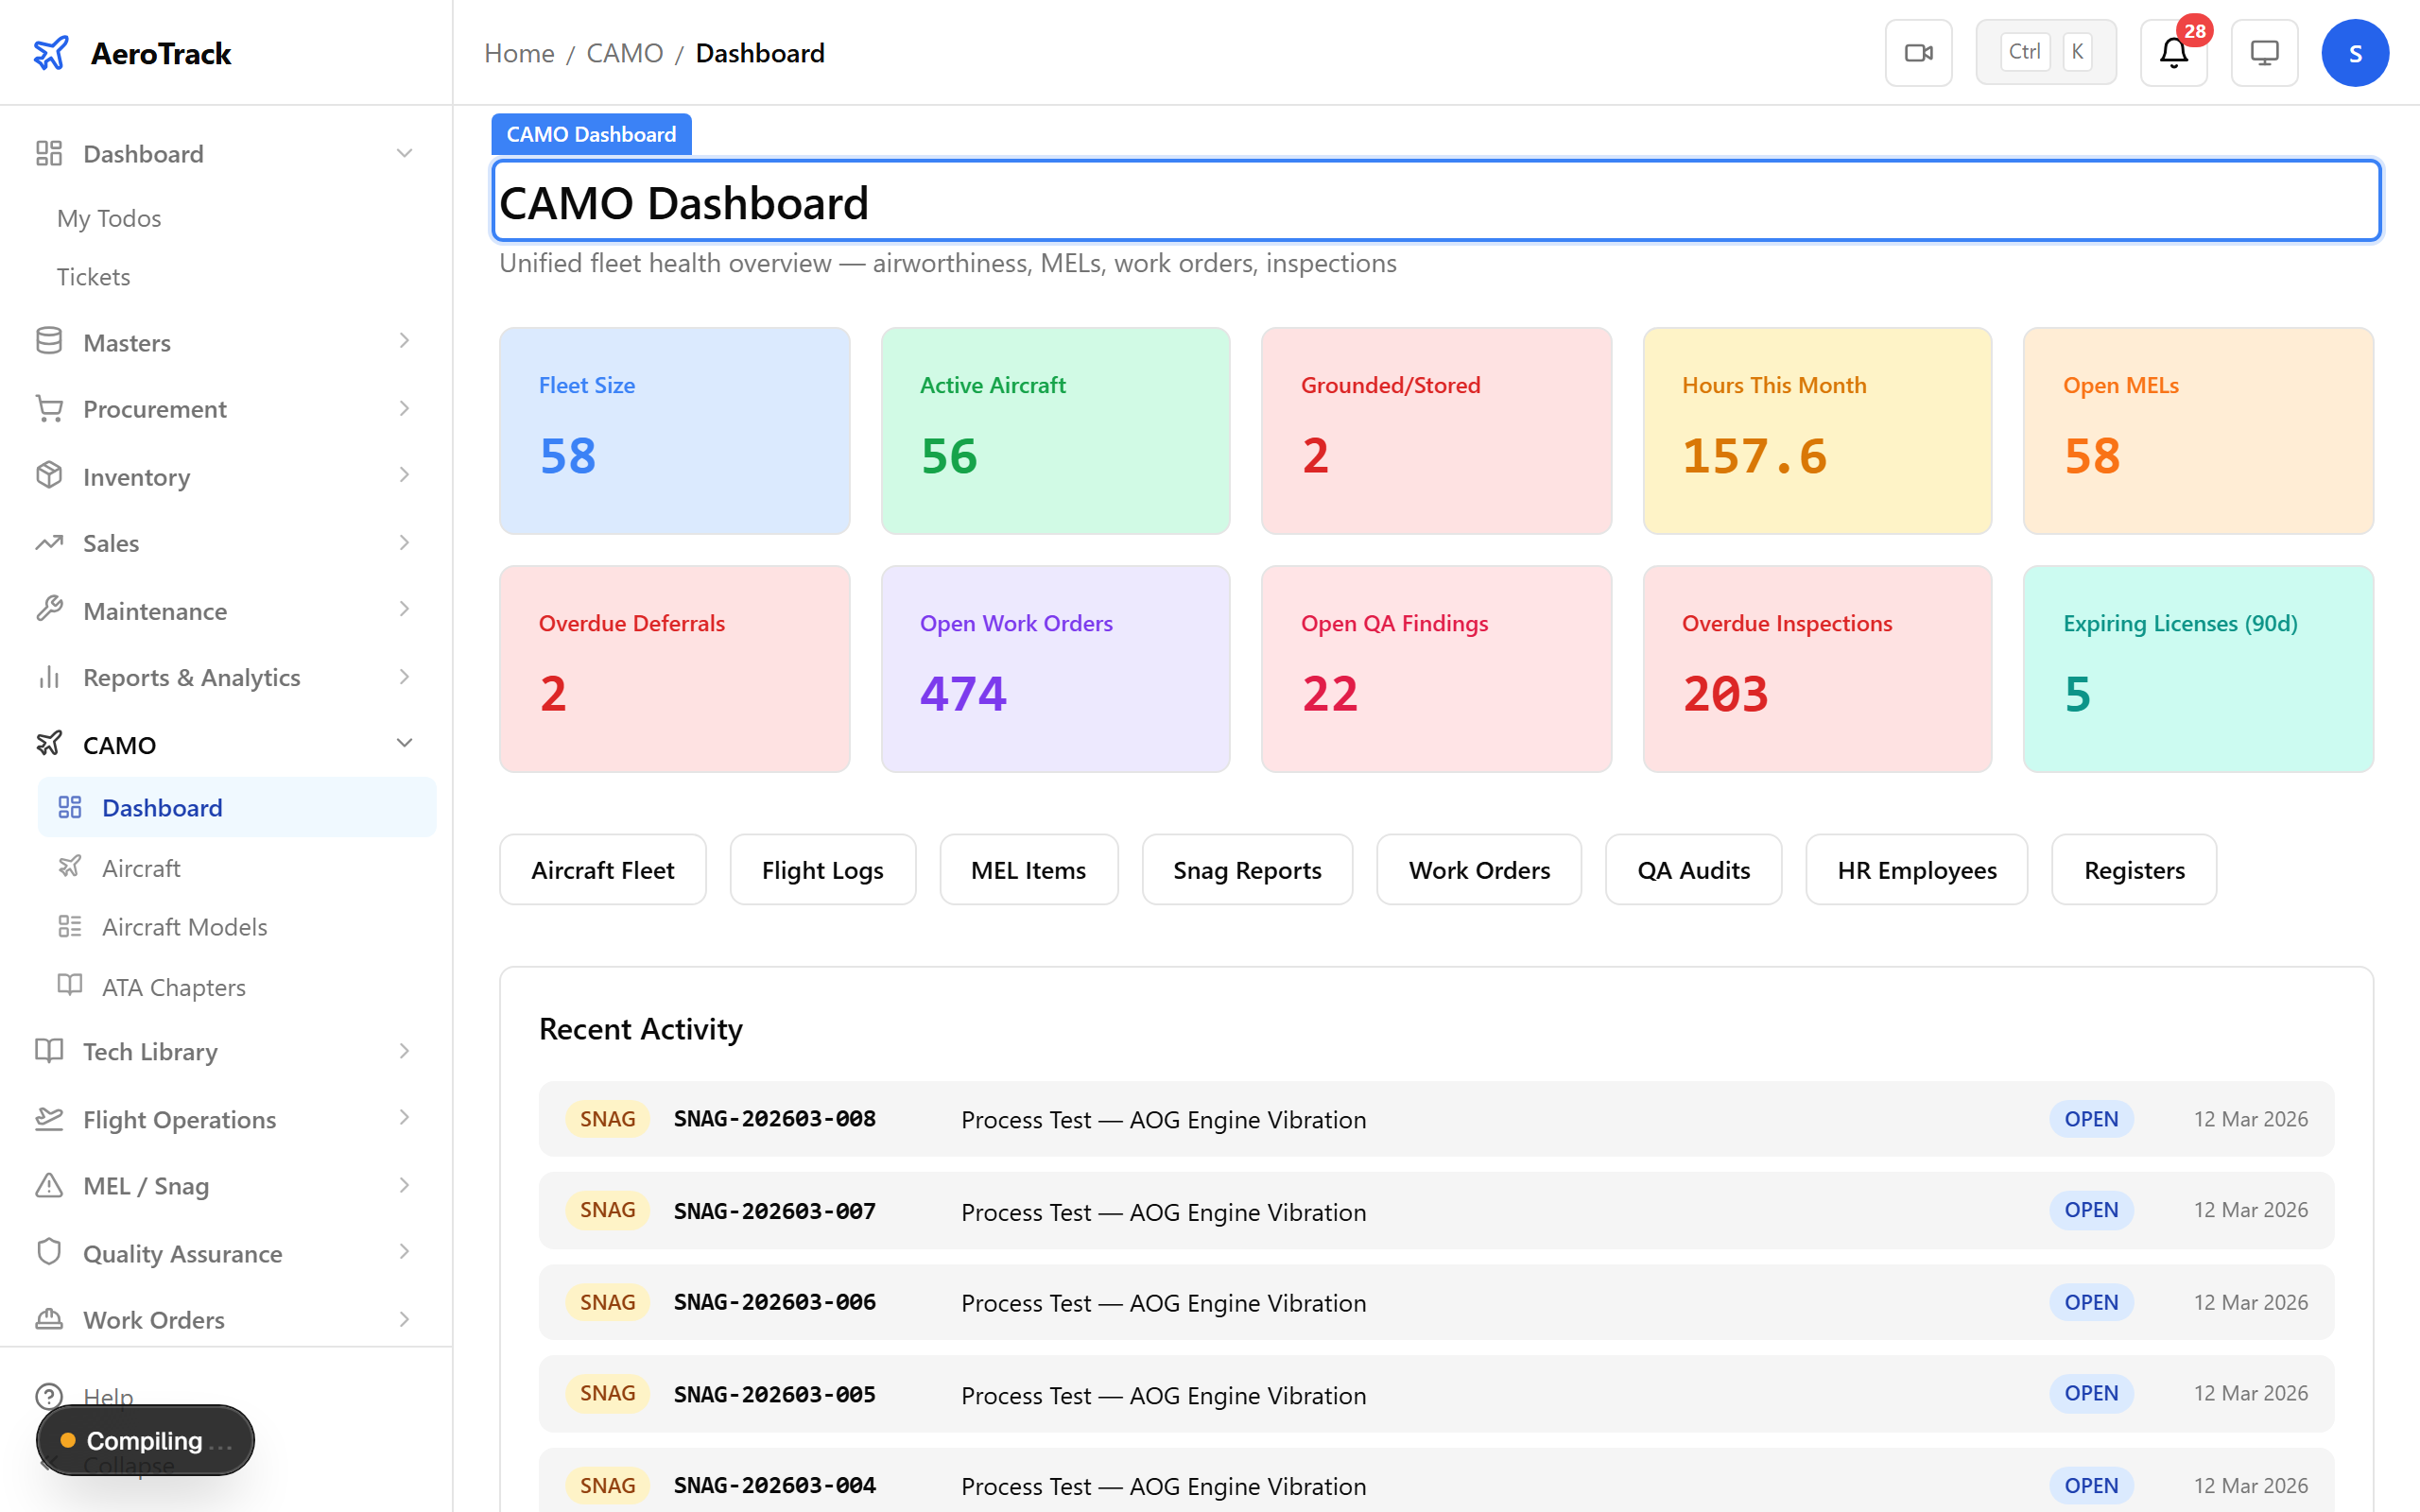This screenshot has width=2420, height=1512.
Task: Collapse the CAMO section chevron
Action: [404, 743]
